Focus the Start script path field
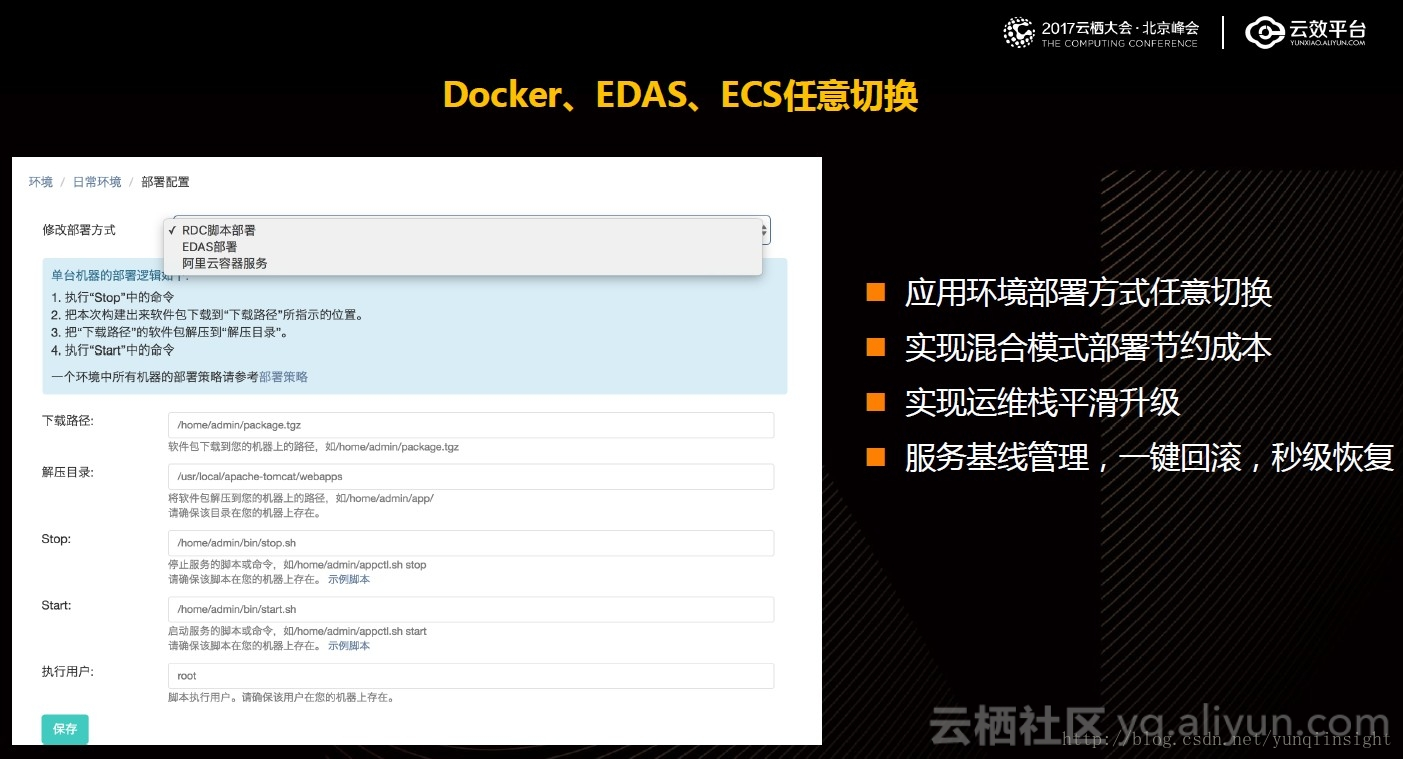This screenshot has width=1403, height=759. click(471, 609)
